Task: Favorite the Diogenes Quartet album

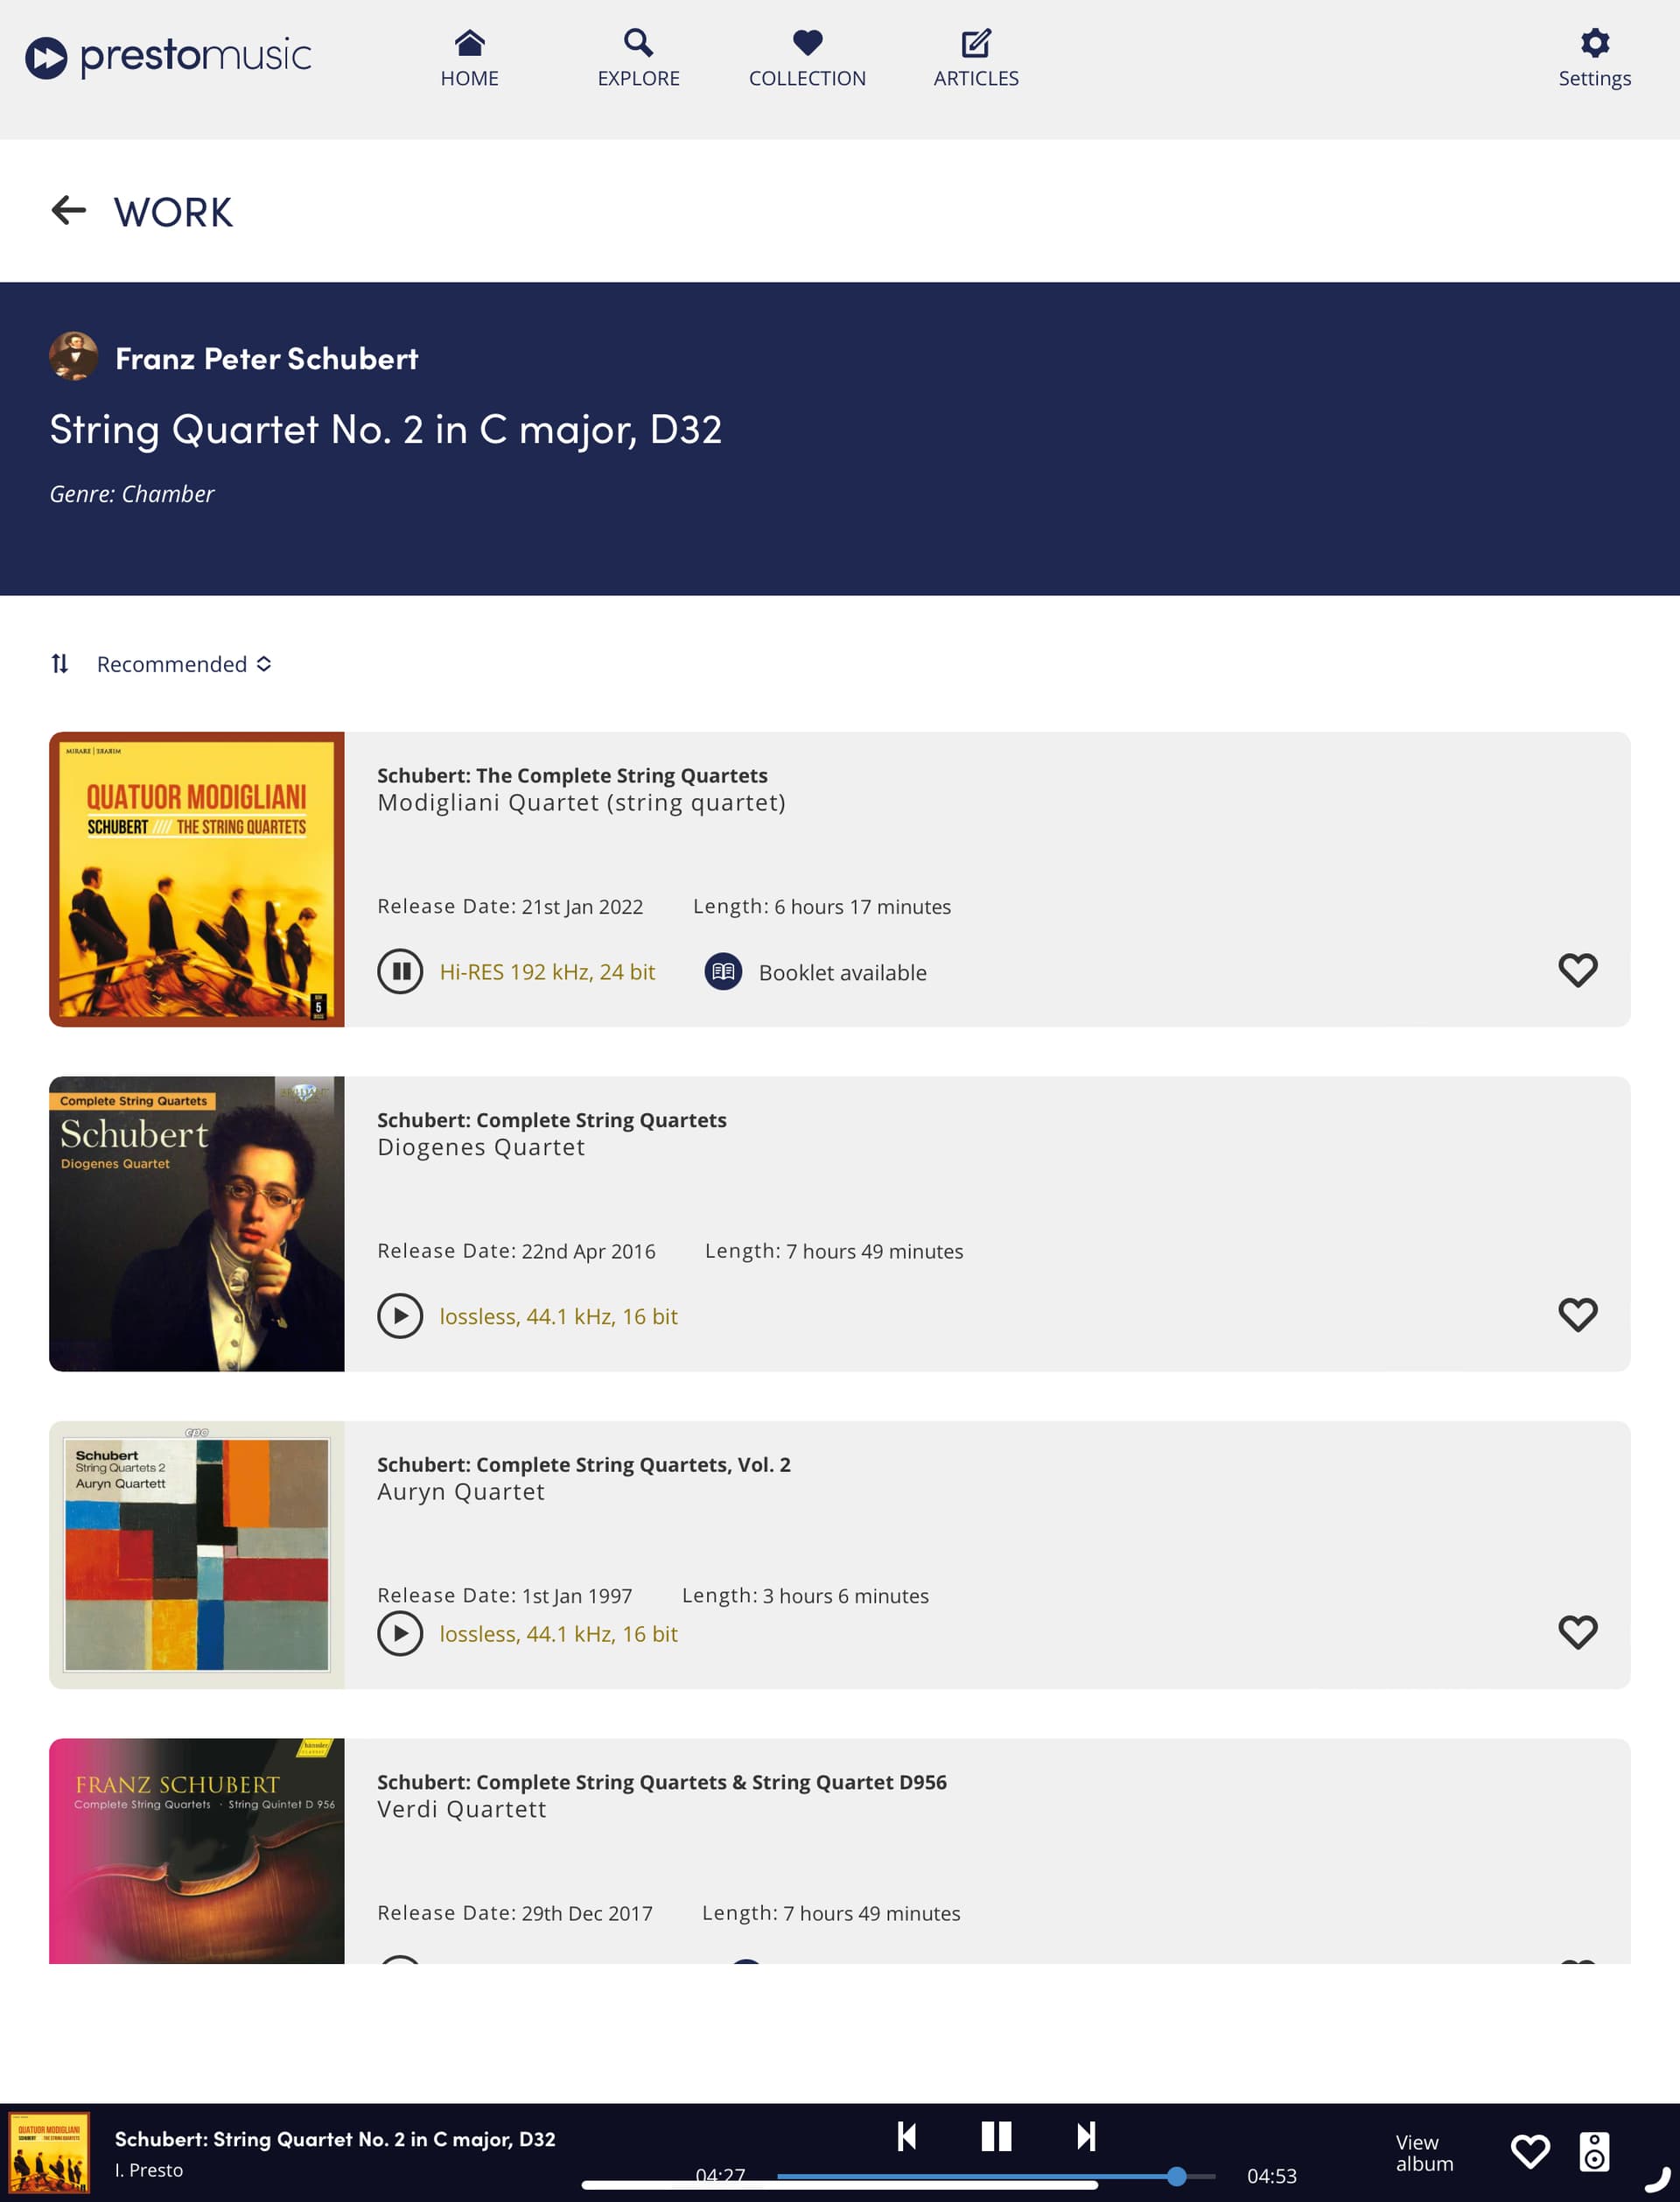Action: coord(1577,1314)
